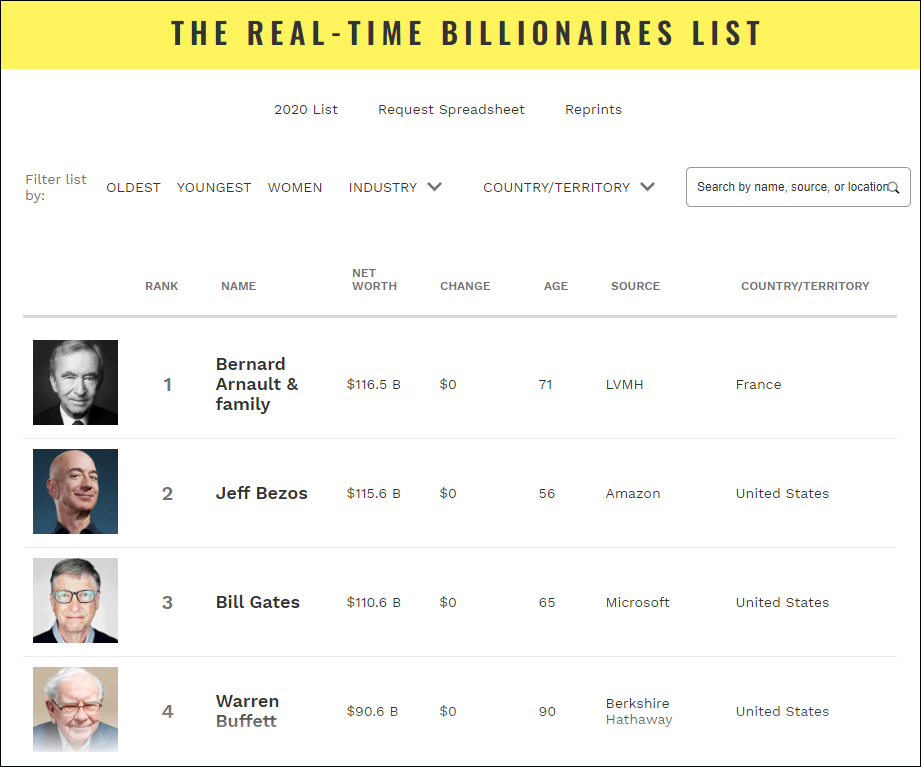Sort by the Net Worth column header

pos(374,279)
